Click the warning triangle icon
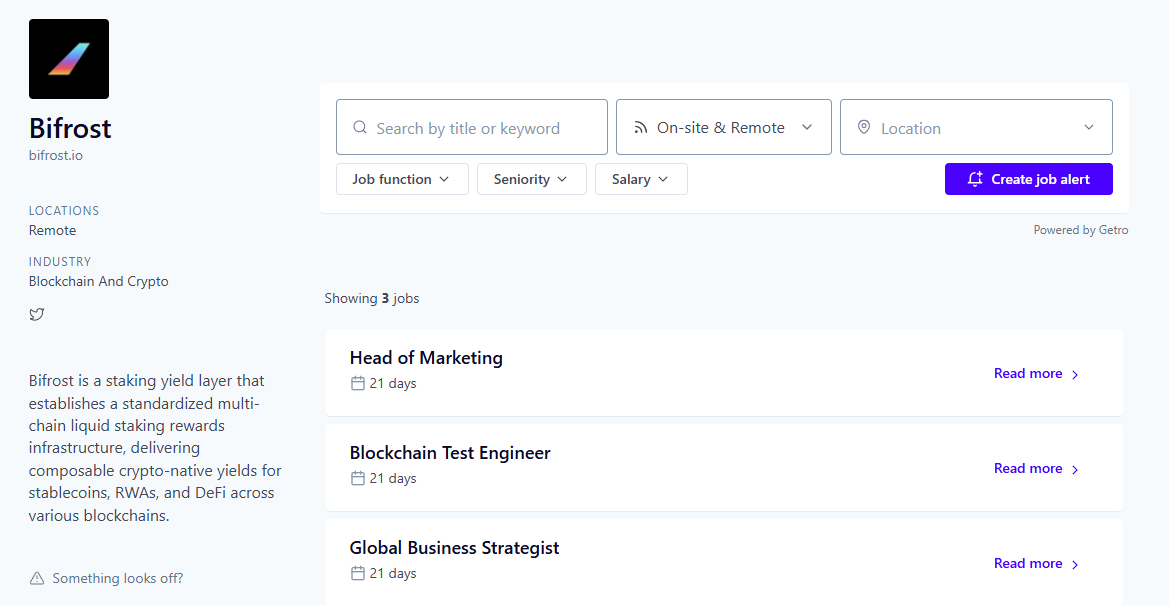1169x605 pixels. [x=37, y=578]
